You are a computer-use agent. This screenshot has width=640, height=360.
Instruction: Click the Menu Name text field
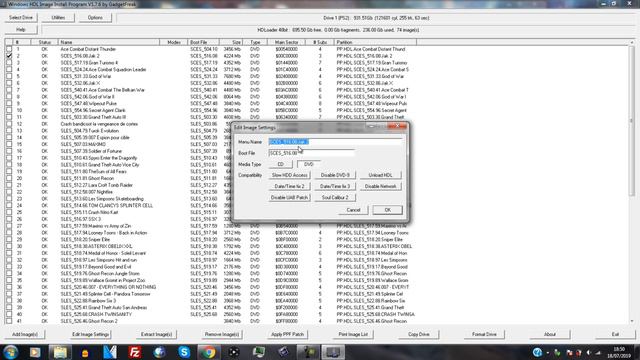point(336,142)
